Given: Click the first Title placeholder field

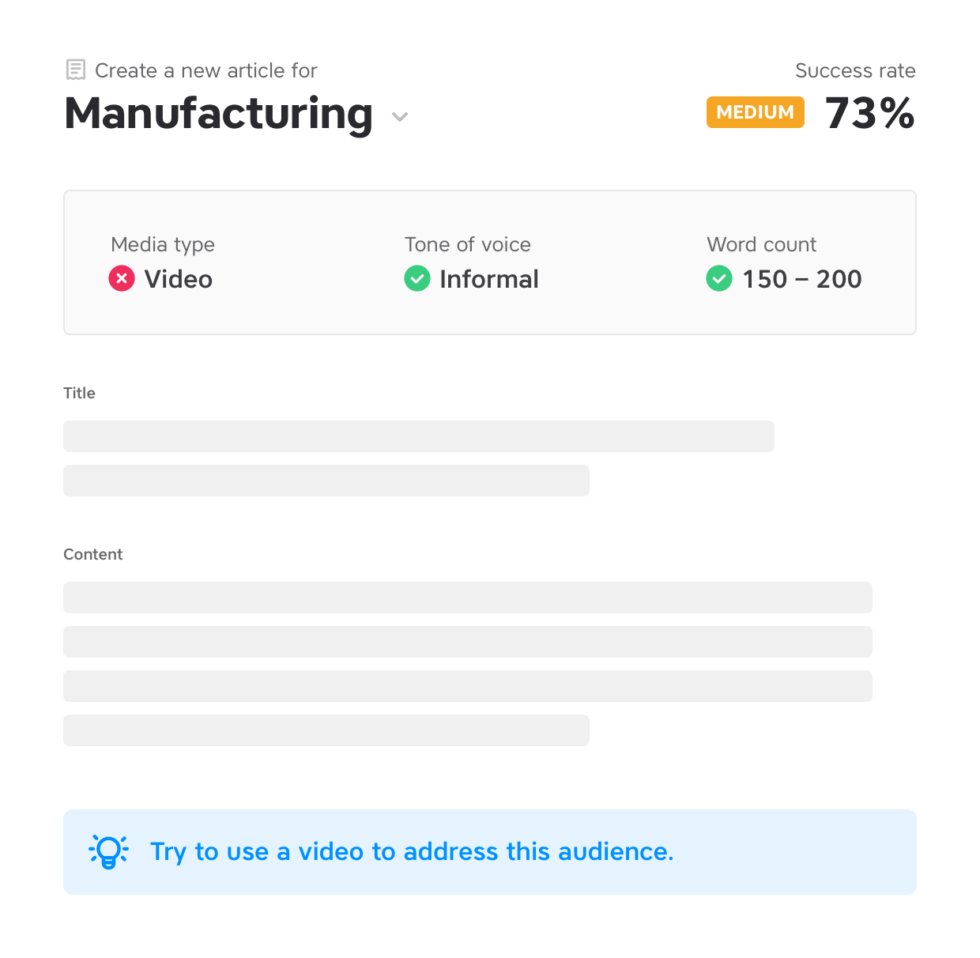Looking at the screenshot, I should (x=419, y=436).
